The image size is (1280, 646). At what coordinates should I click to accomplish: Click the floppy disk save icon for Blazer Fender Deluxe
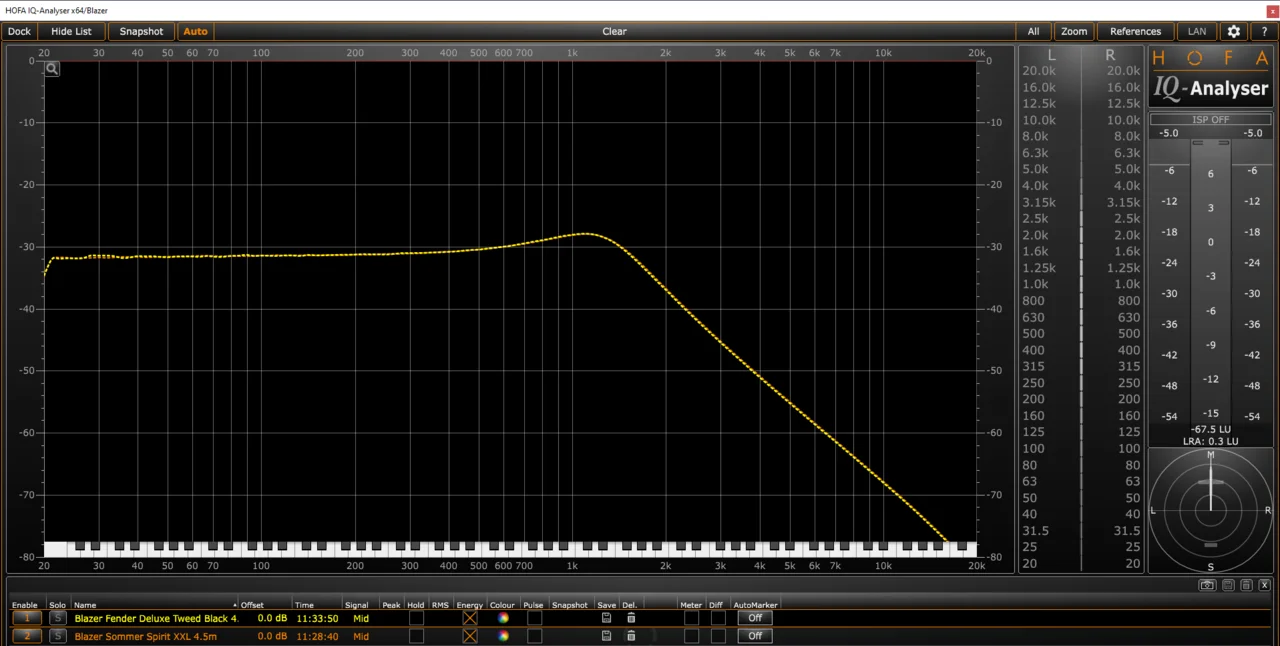[606, 618]
